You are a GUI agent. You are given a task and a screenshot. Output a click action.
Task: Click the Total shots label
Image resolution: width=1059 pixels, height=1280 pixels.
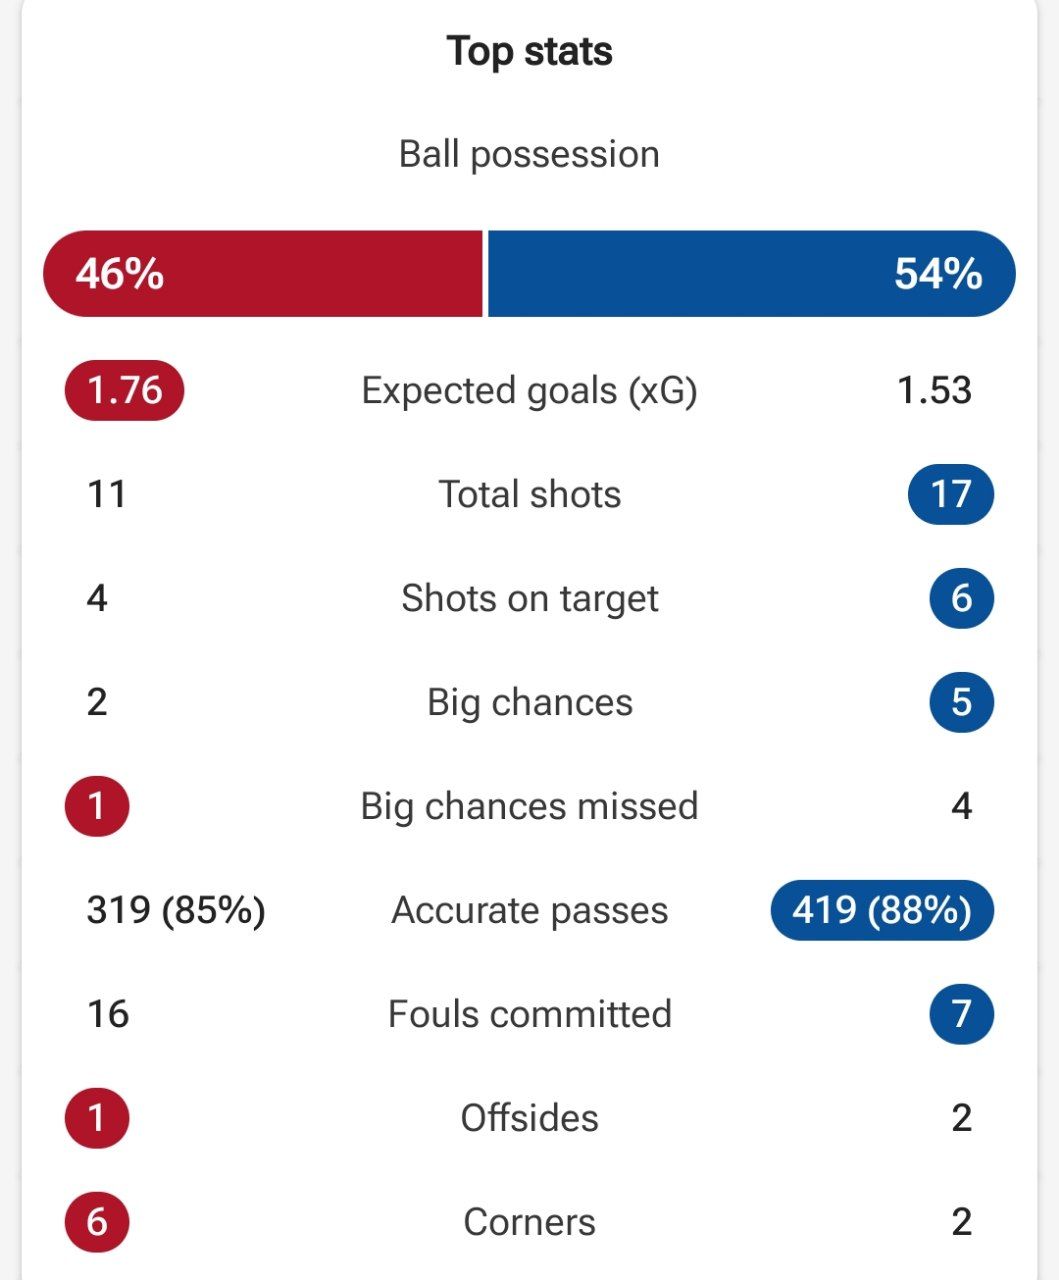[529, 494]
